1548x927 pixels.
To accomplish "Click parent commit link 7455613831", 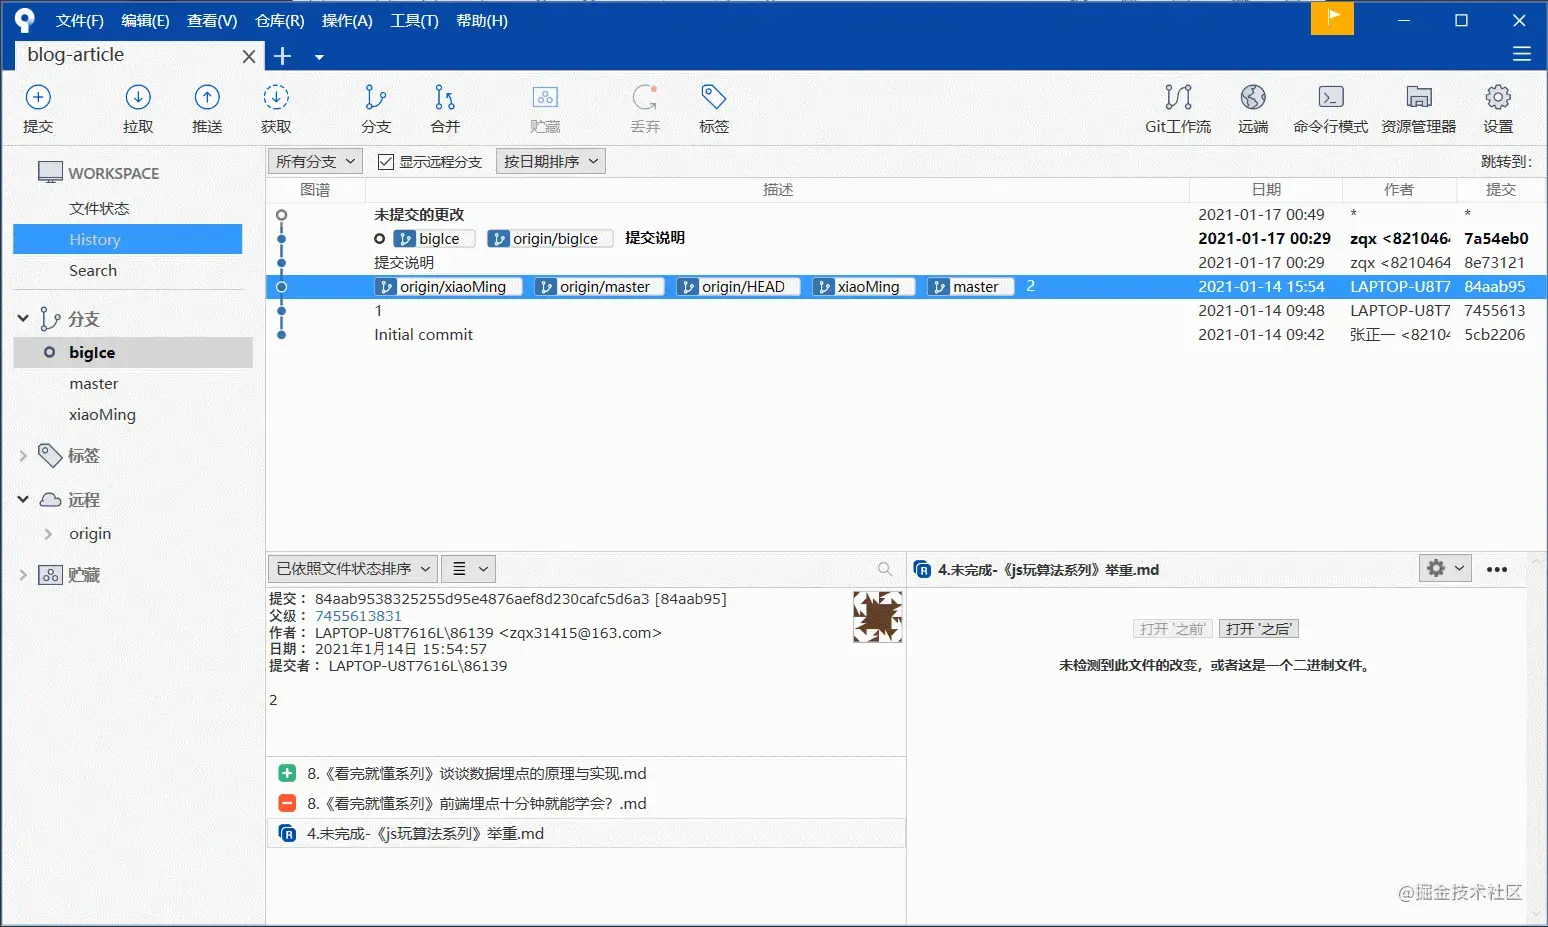I will point(358,616).
